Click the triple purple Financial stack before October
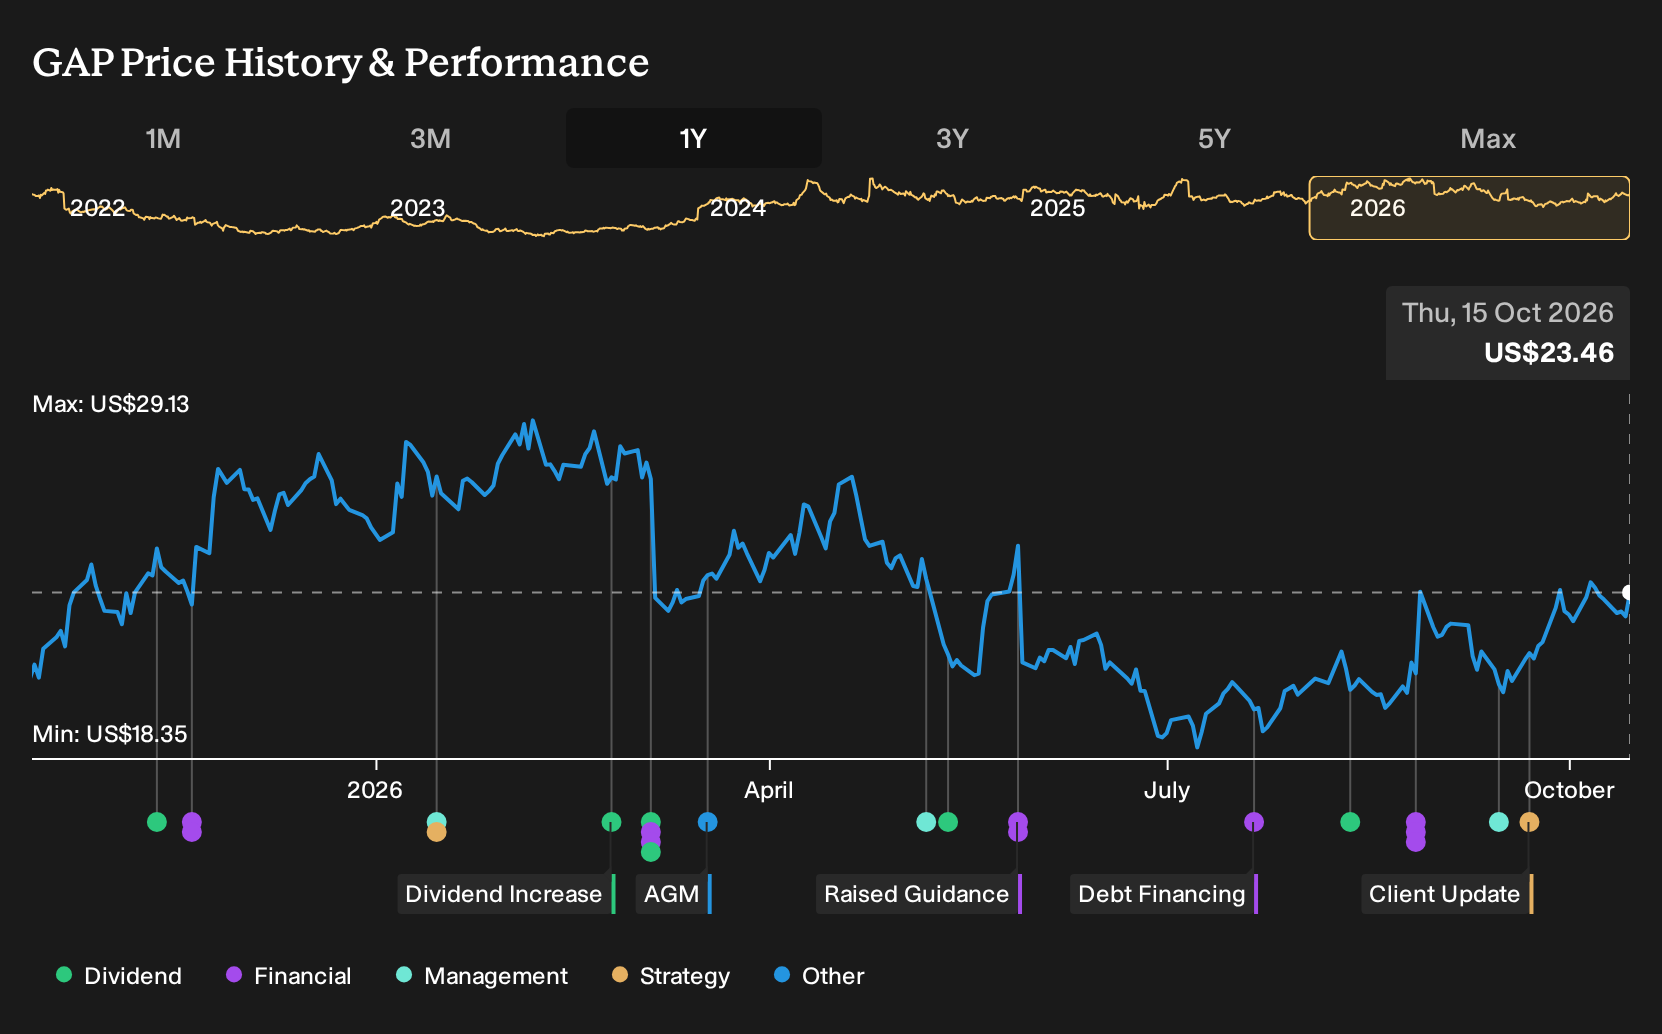The image size is (1662, 1034). [1416, 832]
